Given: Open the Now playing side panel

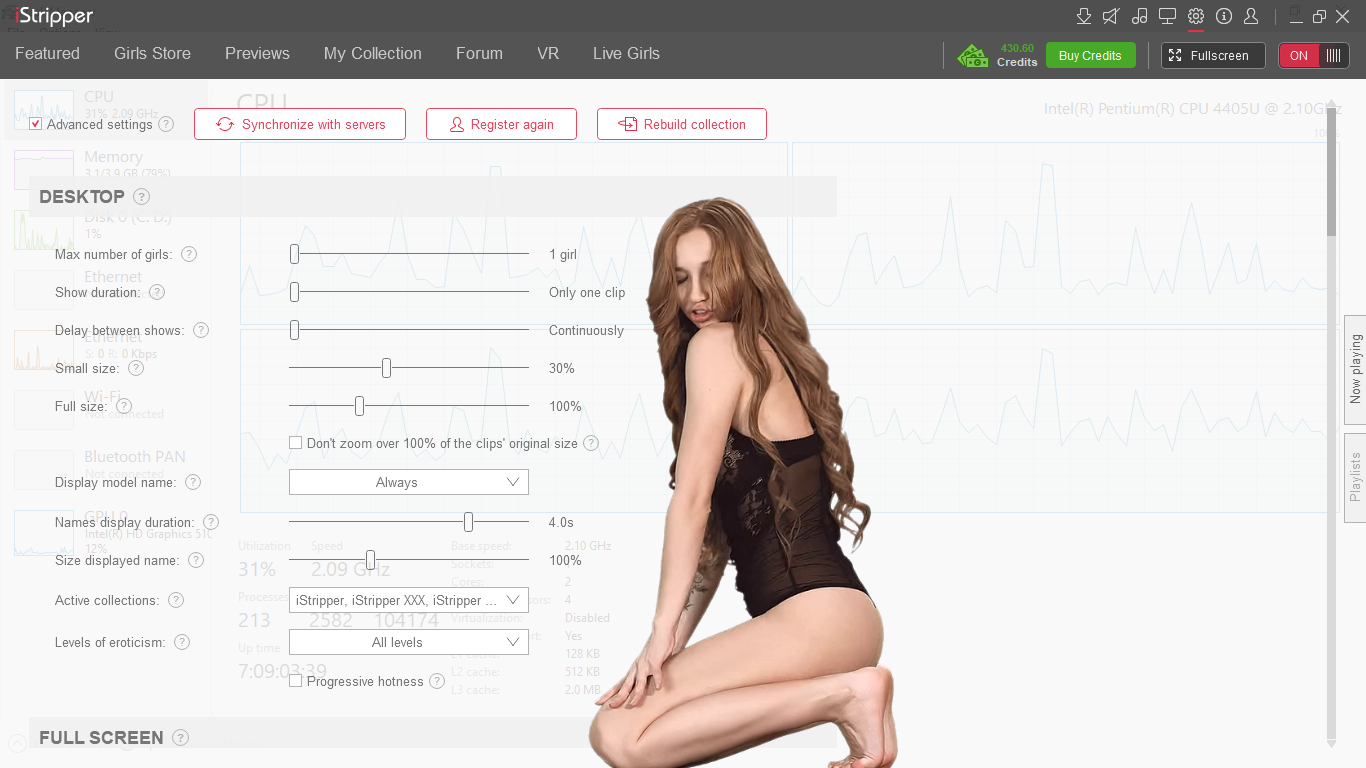Looking at the screenshot, I should (1355, 369).
